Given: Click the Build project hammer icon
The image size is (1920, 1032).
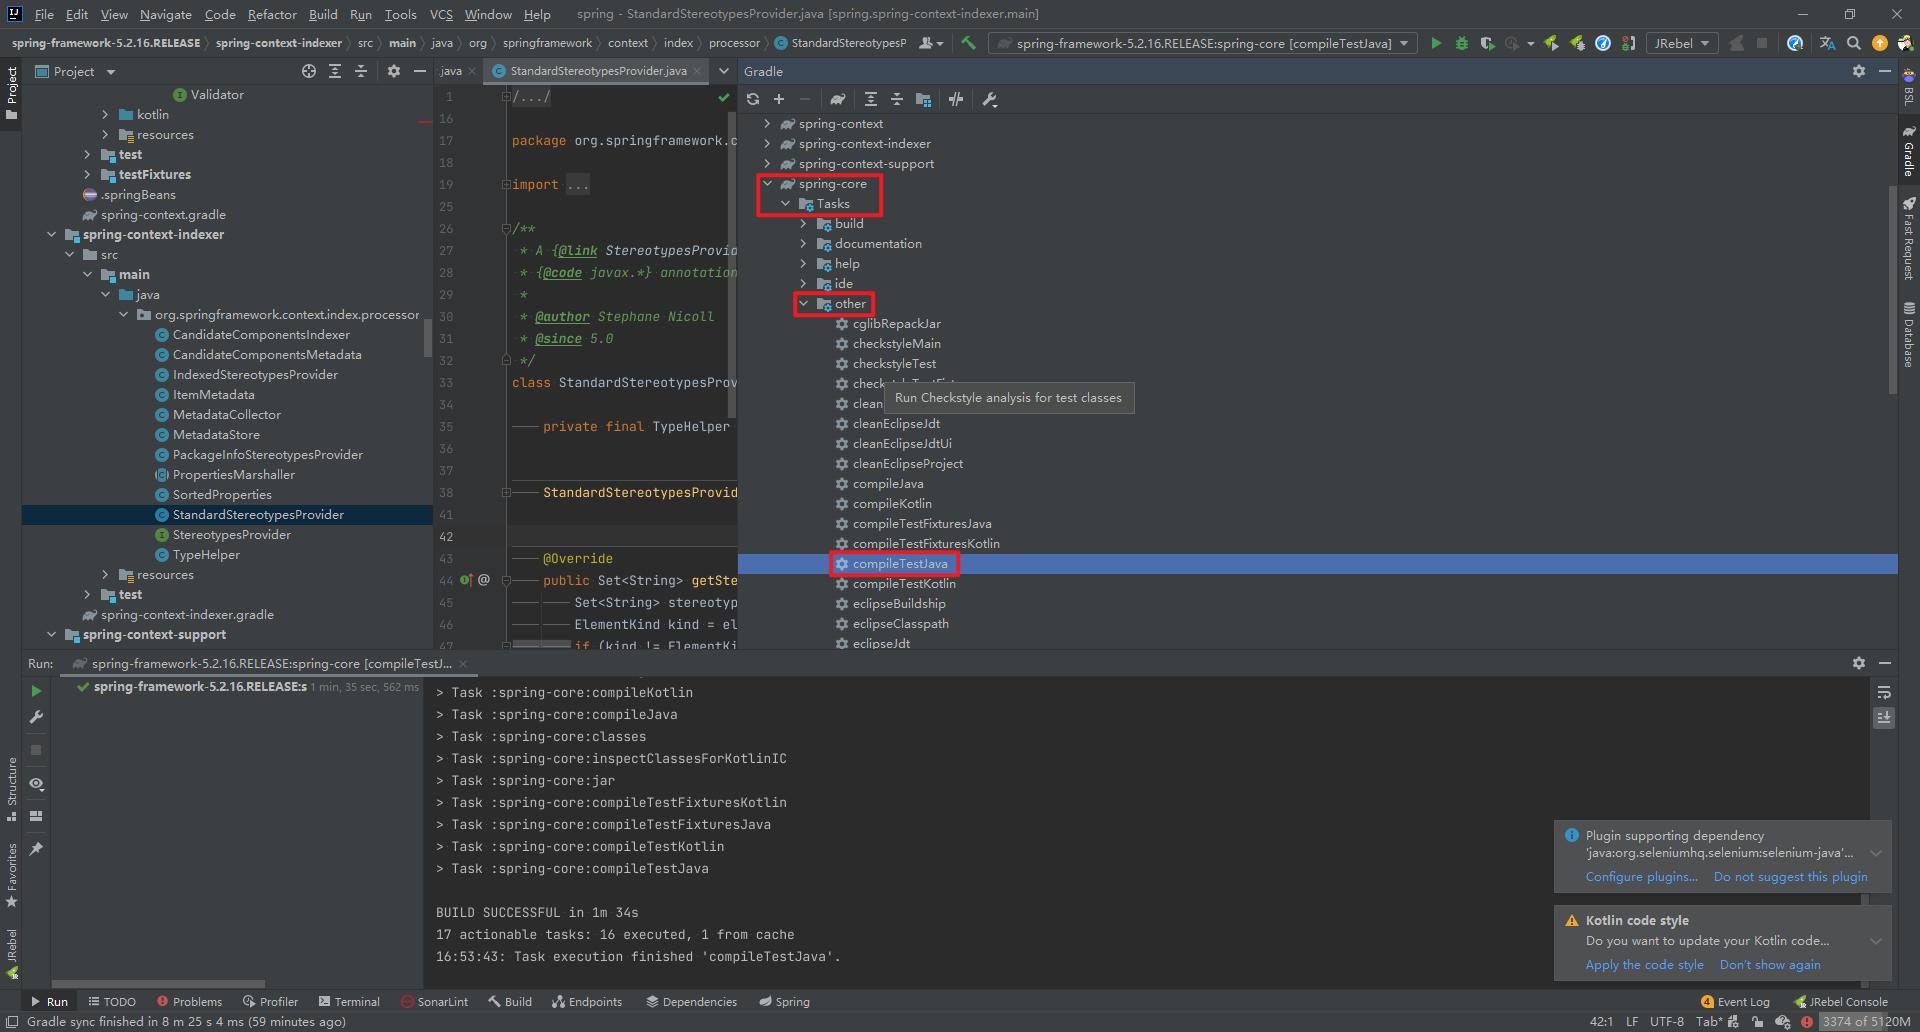Looking at the screenshot, I should point(968,43).
